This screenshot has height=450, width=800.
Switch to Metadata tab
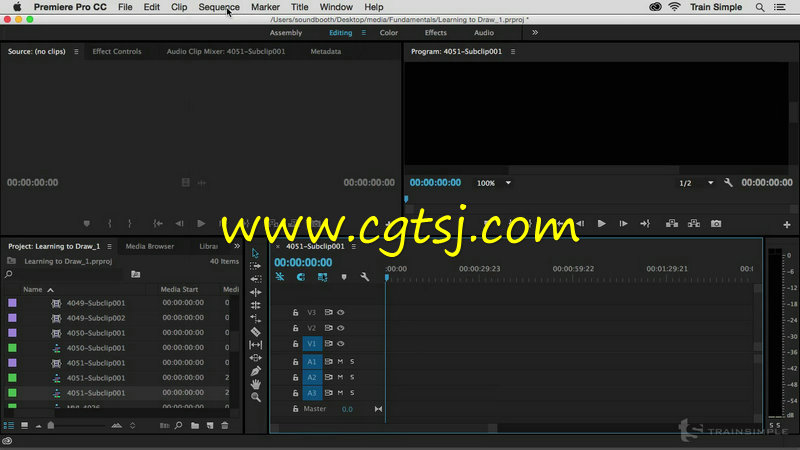click(x=326, y=52)
